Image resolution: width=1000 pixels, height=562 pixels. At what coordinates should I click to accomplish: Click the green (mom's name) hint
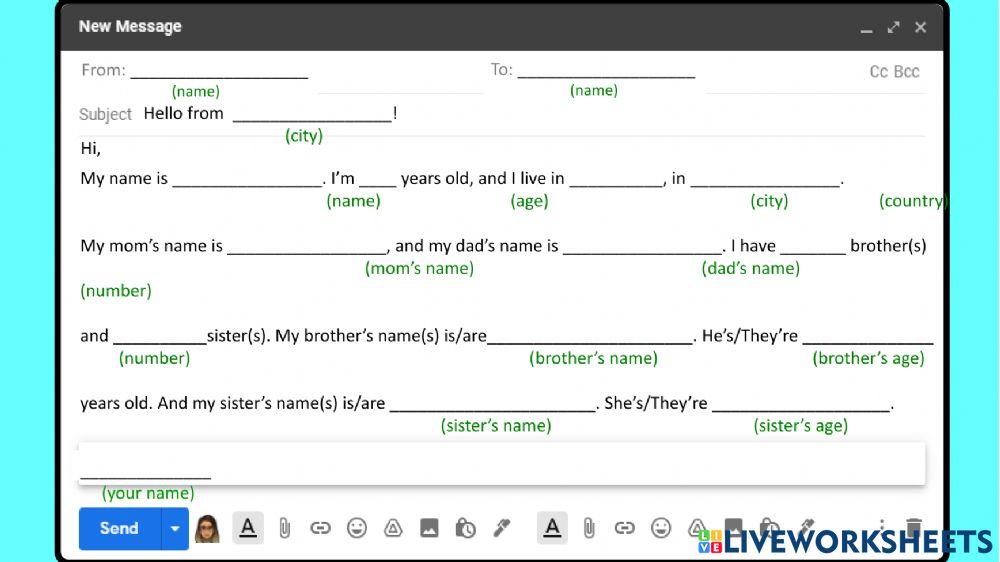(x=420, y=269)
